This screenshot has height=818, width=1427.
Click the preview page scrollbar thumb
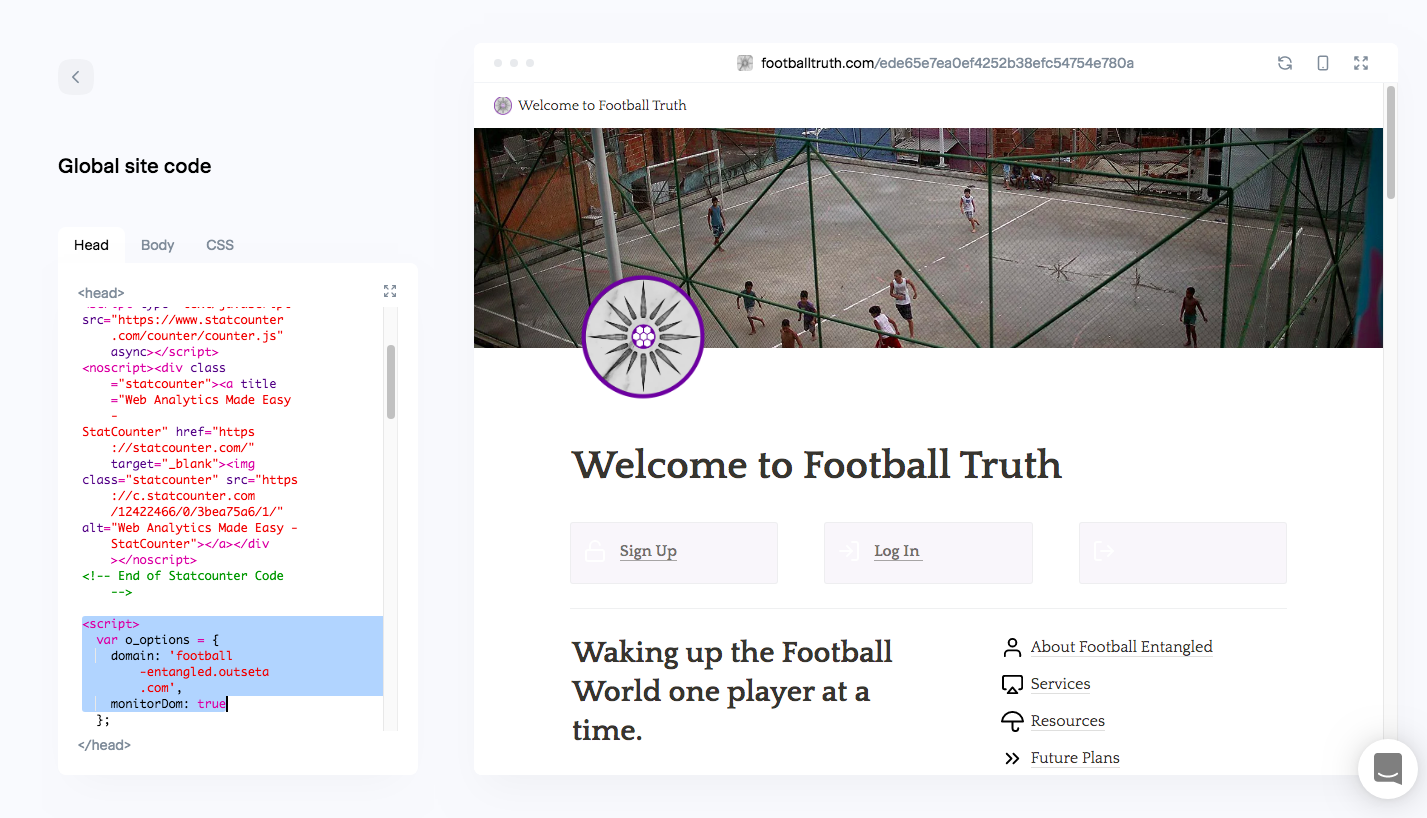tap(1390, 143)
